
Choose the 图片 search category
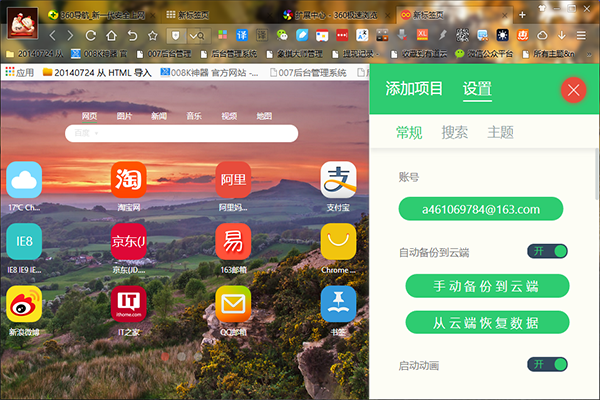pyautogui.click(x=124, y=116)
